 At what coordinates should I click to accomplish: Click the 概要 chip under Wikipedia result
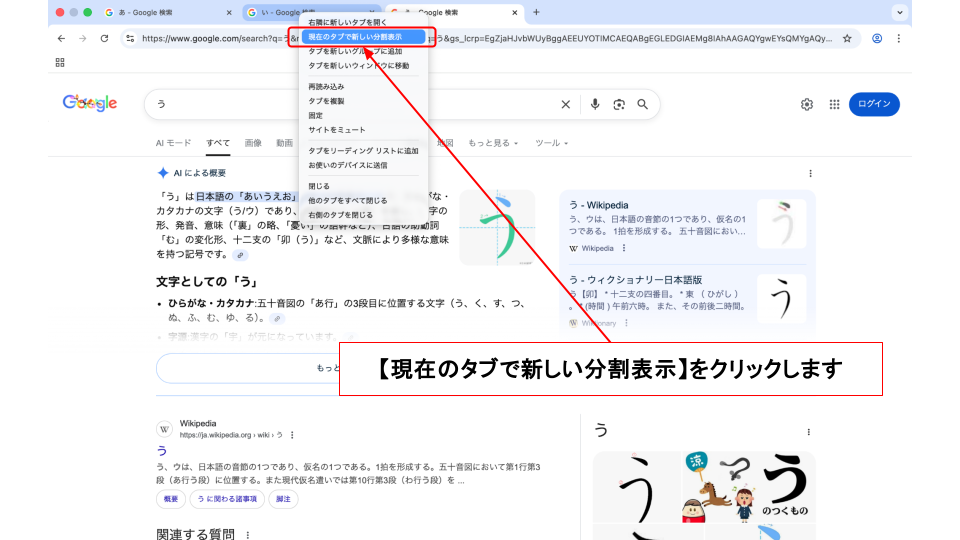pyautogui.click(x=171, y=499)
